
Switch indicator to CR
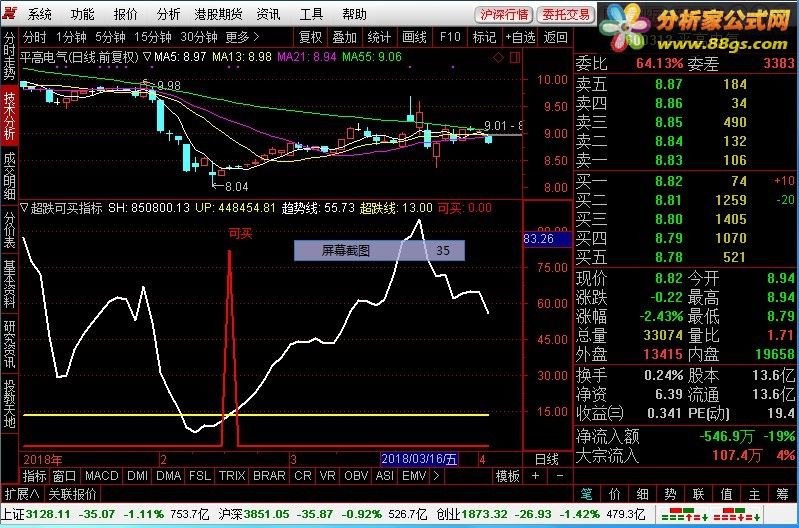[x=303, y=476]
